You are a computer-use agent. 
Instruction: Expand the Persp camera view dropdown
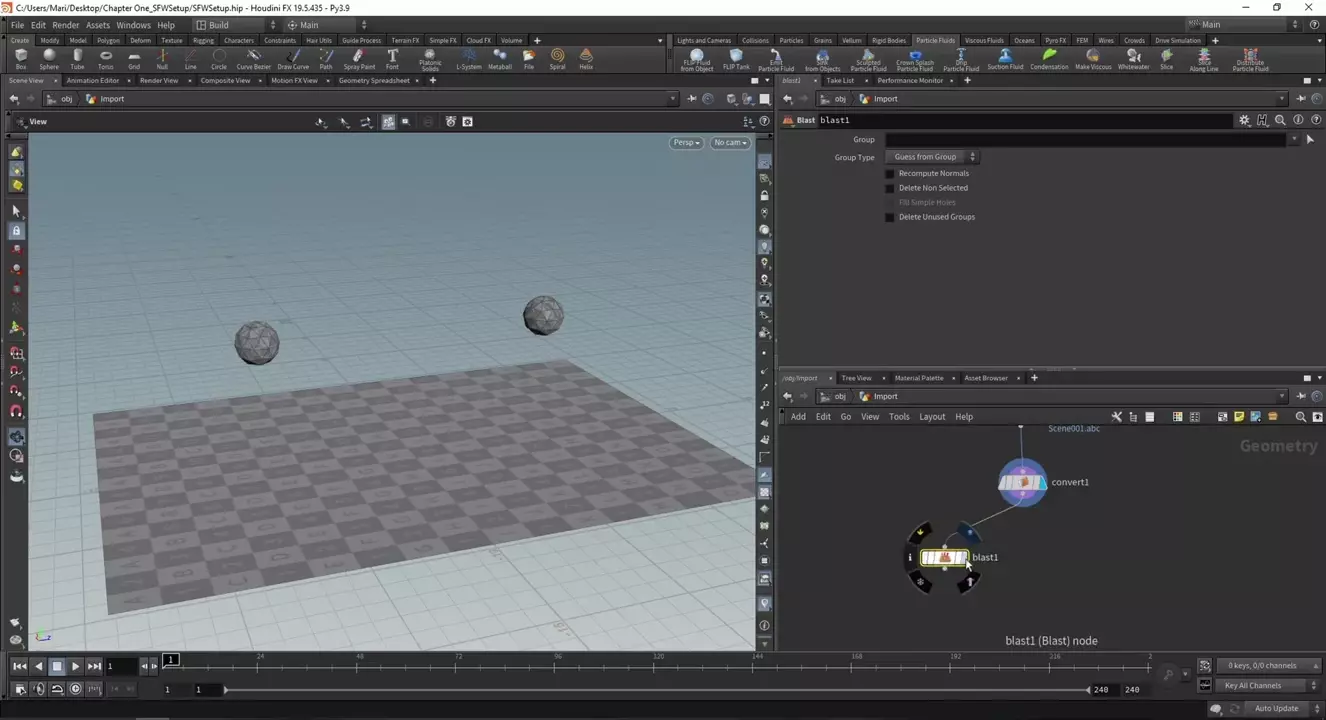686,143
